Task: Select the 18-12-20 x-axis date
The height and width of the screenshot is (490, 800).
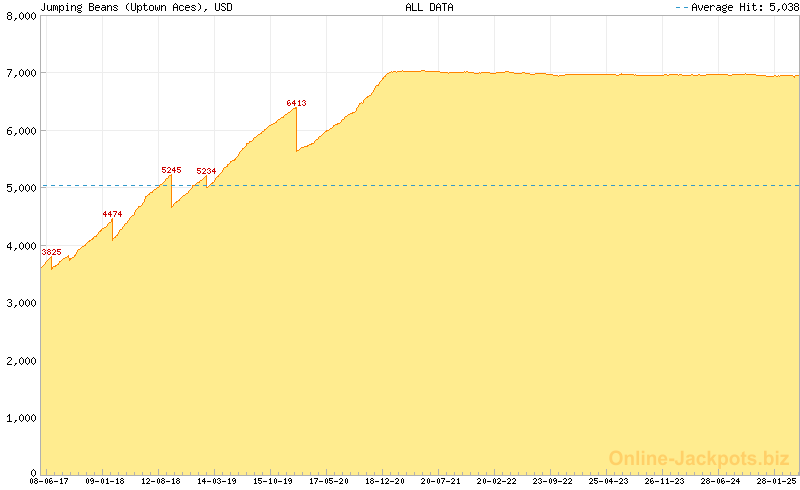Action: pos(385,481)
